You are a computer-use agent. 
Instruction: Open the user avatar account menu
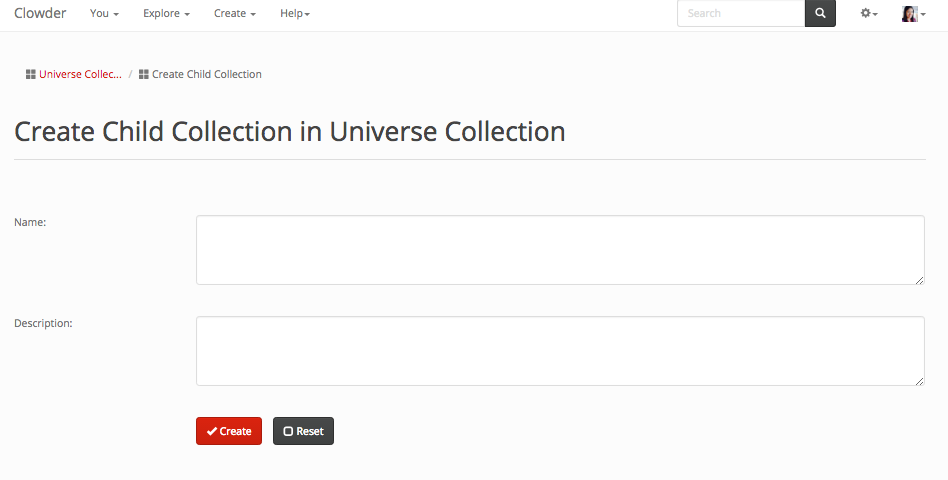click(914, 14)
